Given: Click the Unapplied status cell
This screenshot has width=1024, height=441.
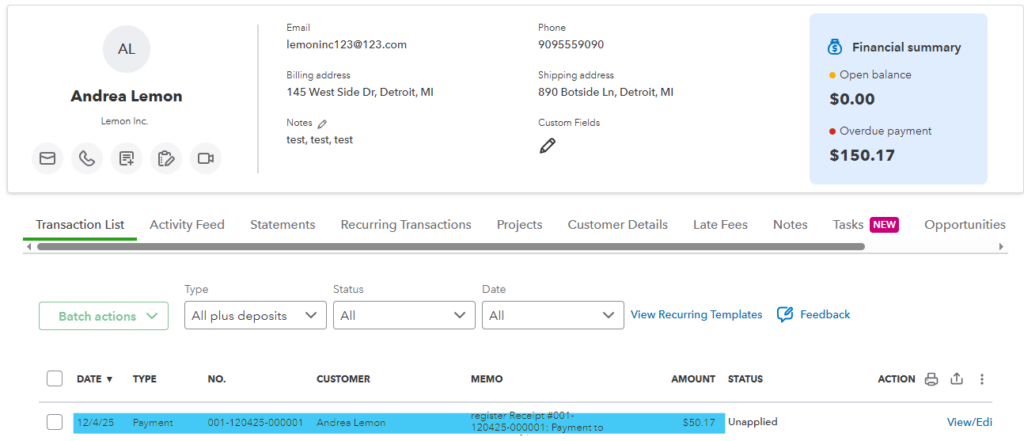Looking at the screenshot, I should (752, 422).
